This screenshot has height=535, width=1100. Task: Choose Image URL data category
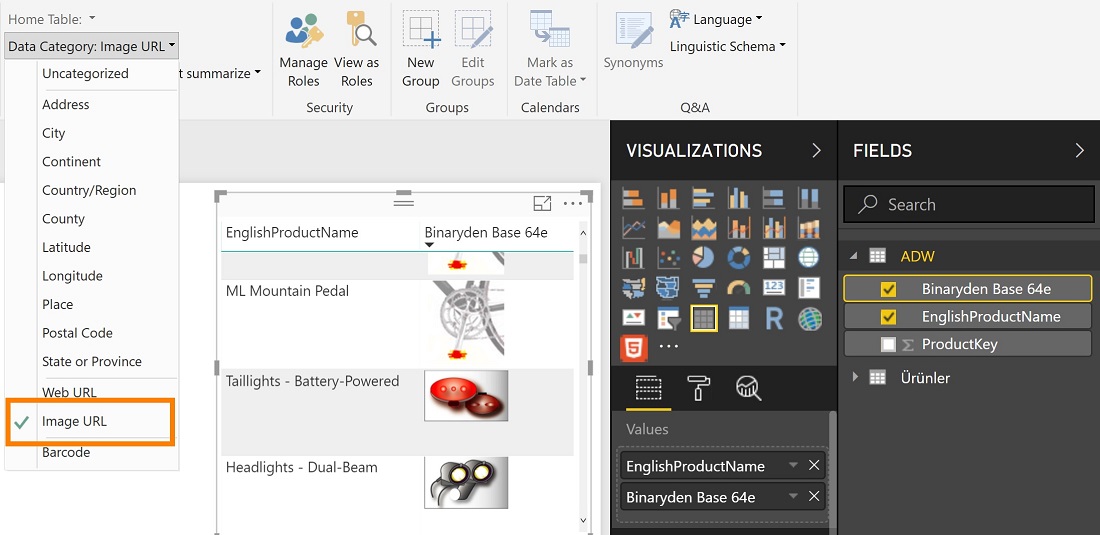pos(74,421)
